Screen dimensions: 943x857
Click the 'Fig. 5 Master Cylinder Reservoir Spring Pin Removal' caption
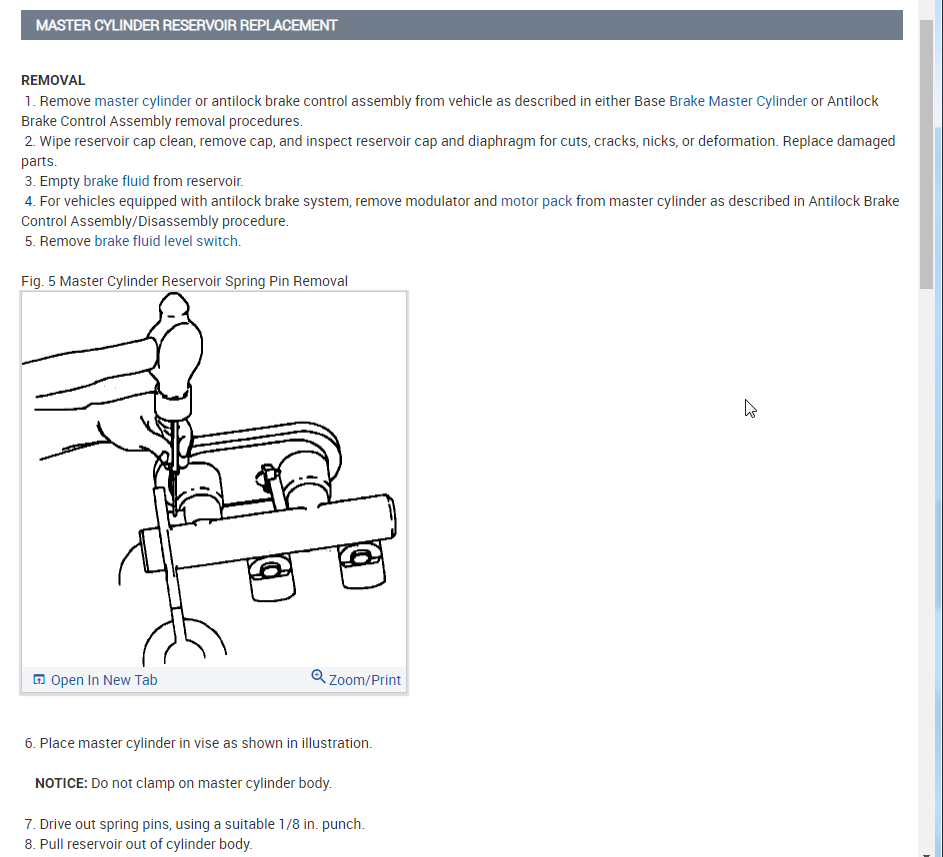[x=184, y=281]
